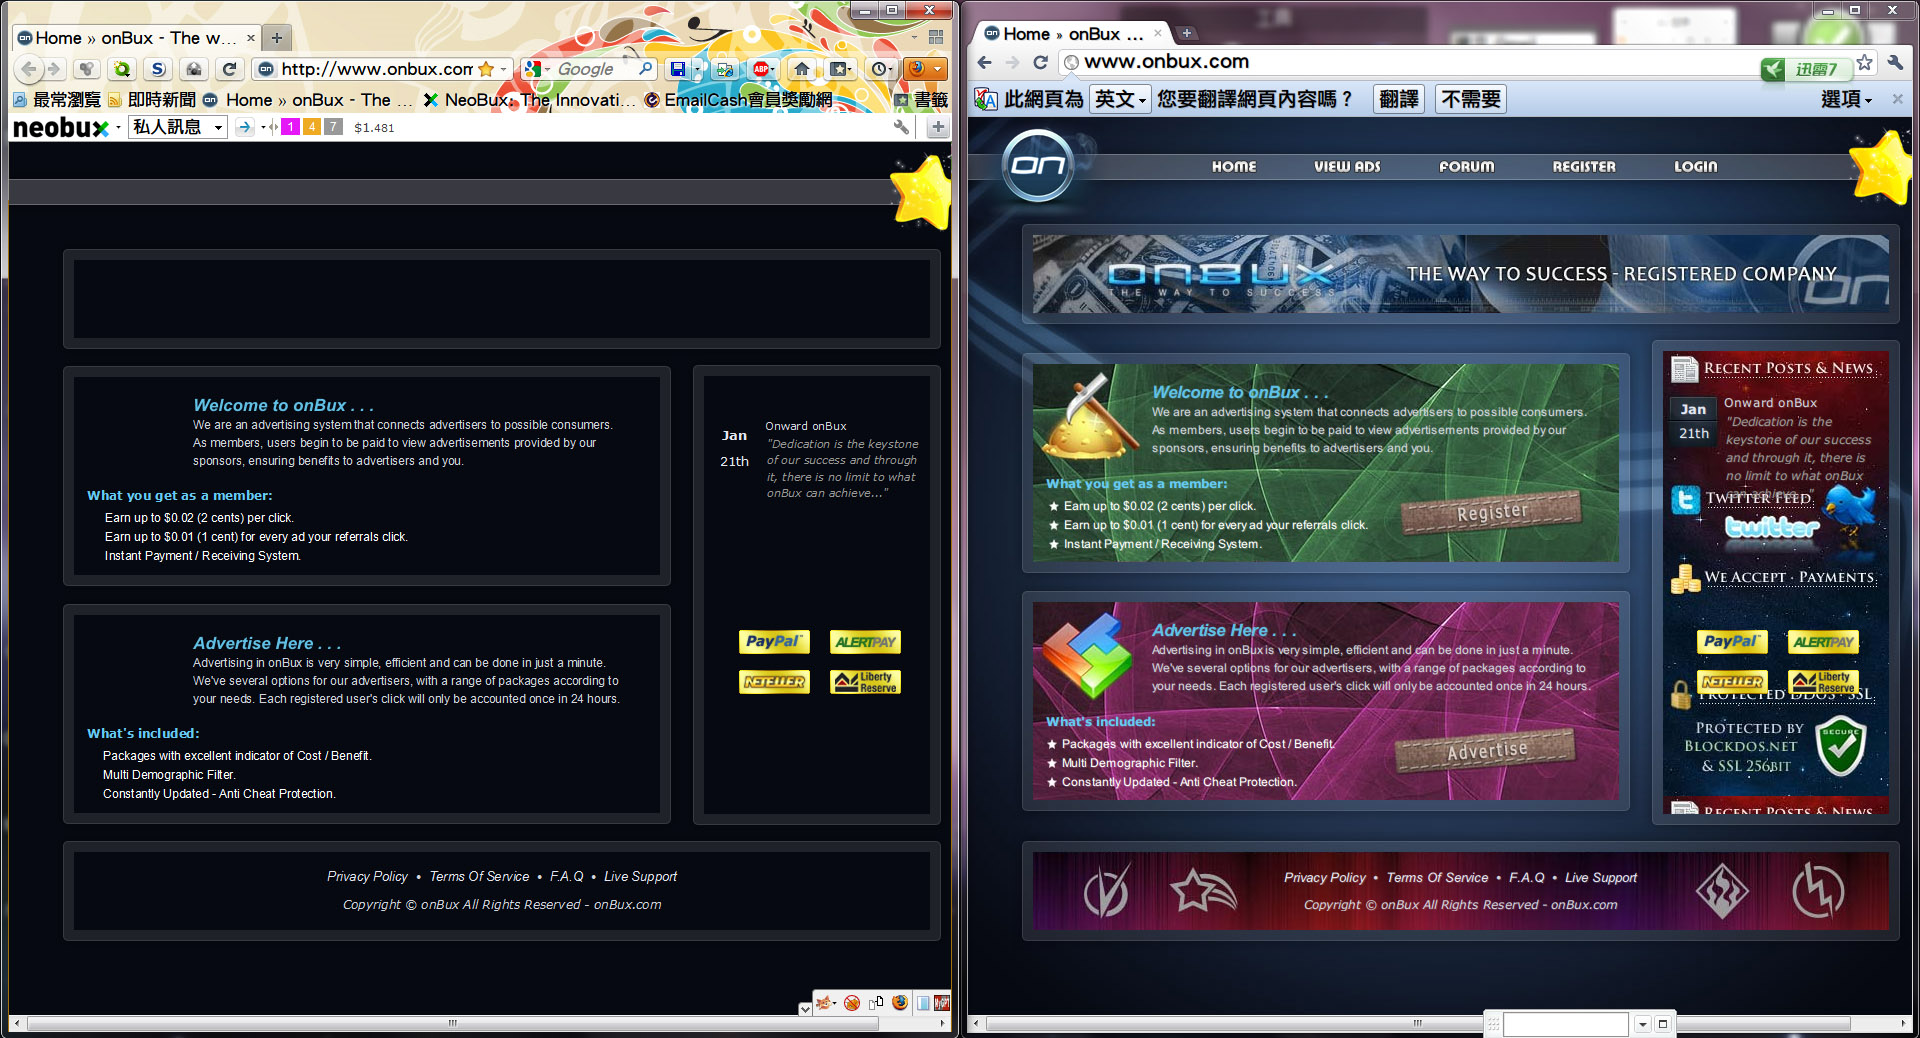Image resolution: width=1920 pixels, height=1038 pixels.
Task: Click the magenta '1' counter on neobux toolbar
Action: [x=290, y=127]
